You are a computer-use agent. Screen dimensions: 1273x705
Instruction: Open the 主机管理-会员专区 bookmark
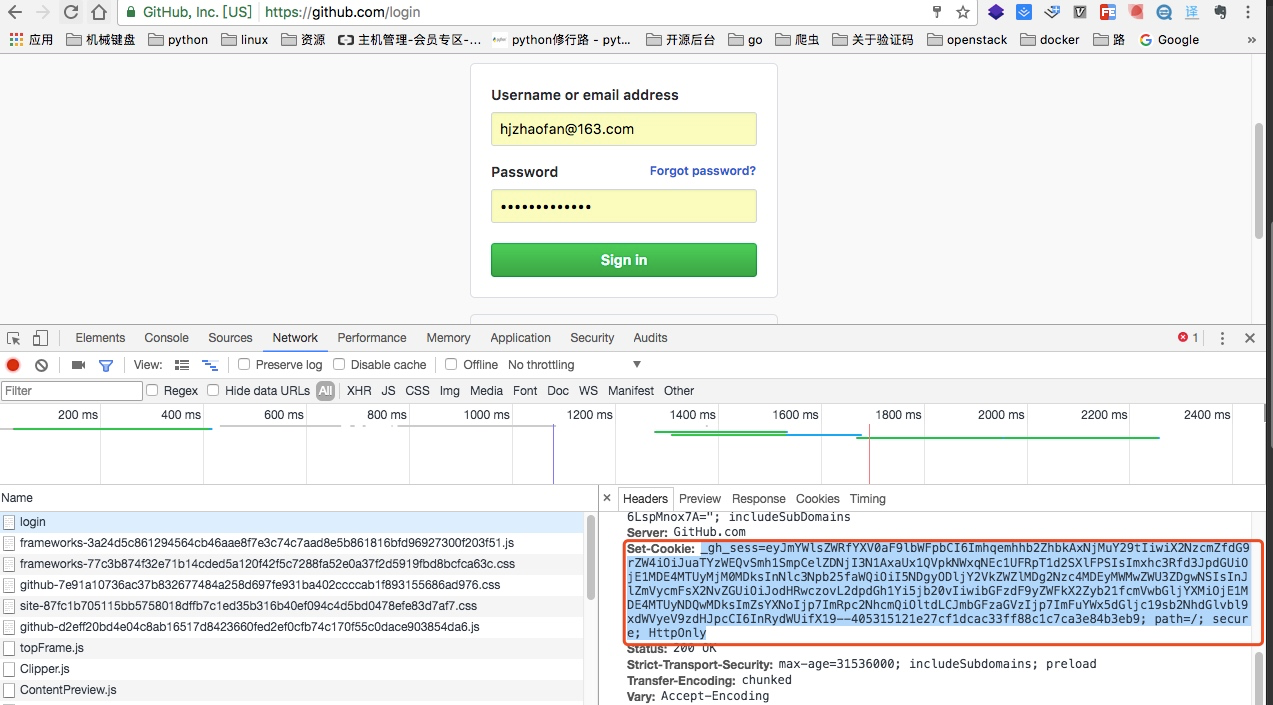[409, 40]
